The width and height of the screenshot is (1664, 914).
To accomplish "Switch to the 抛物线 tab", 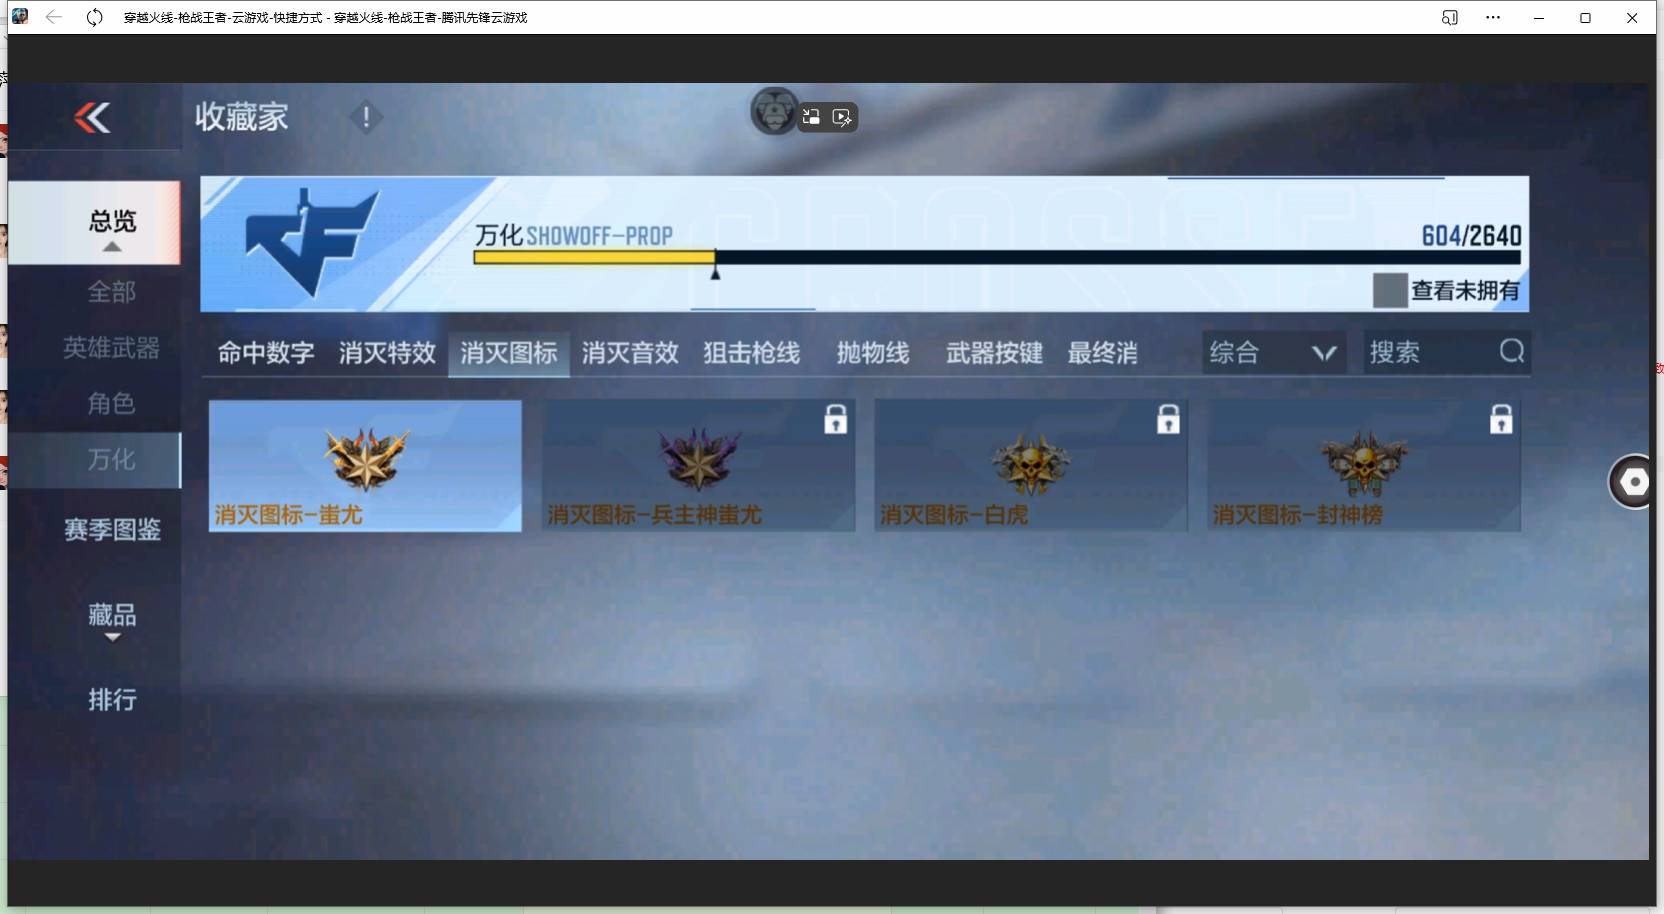I will click(873, 353).
